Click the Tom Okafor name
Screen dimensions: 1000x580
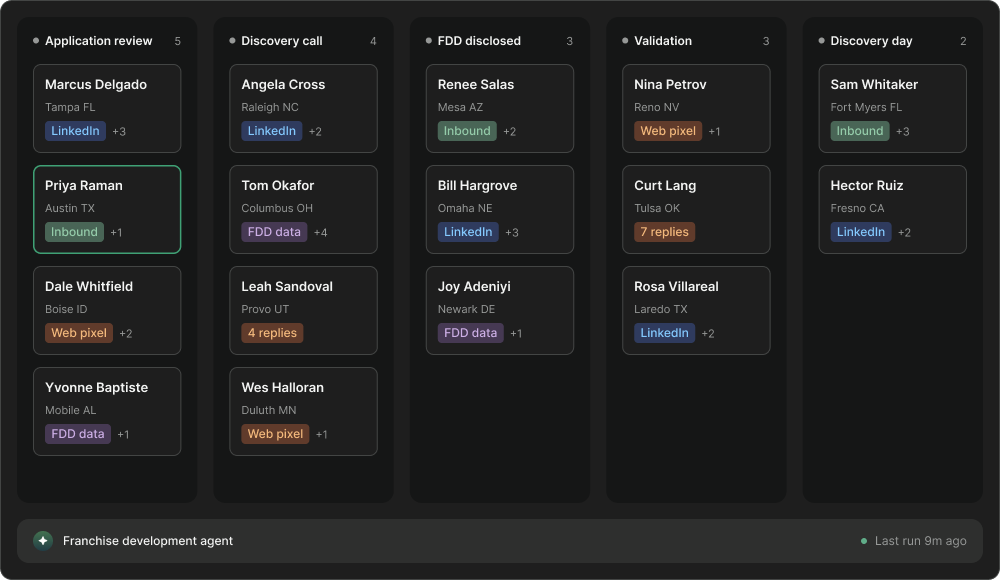[277, 186]
